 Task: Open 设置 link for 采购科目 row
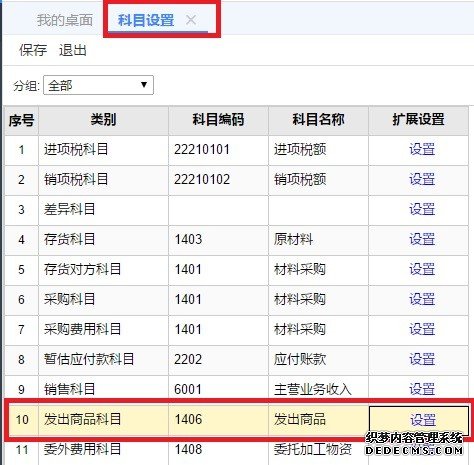pyautogui.click(x=422, y=299)
